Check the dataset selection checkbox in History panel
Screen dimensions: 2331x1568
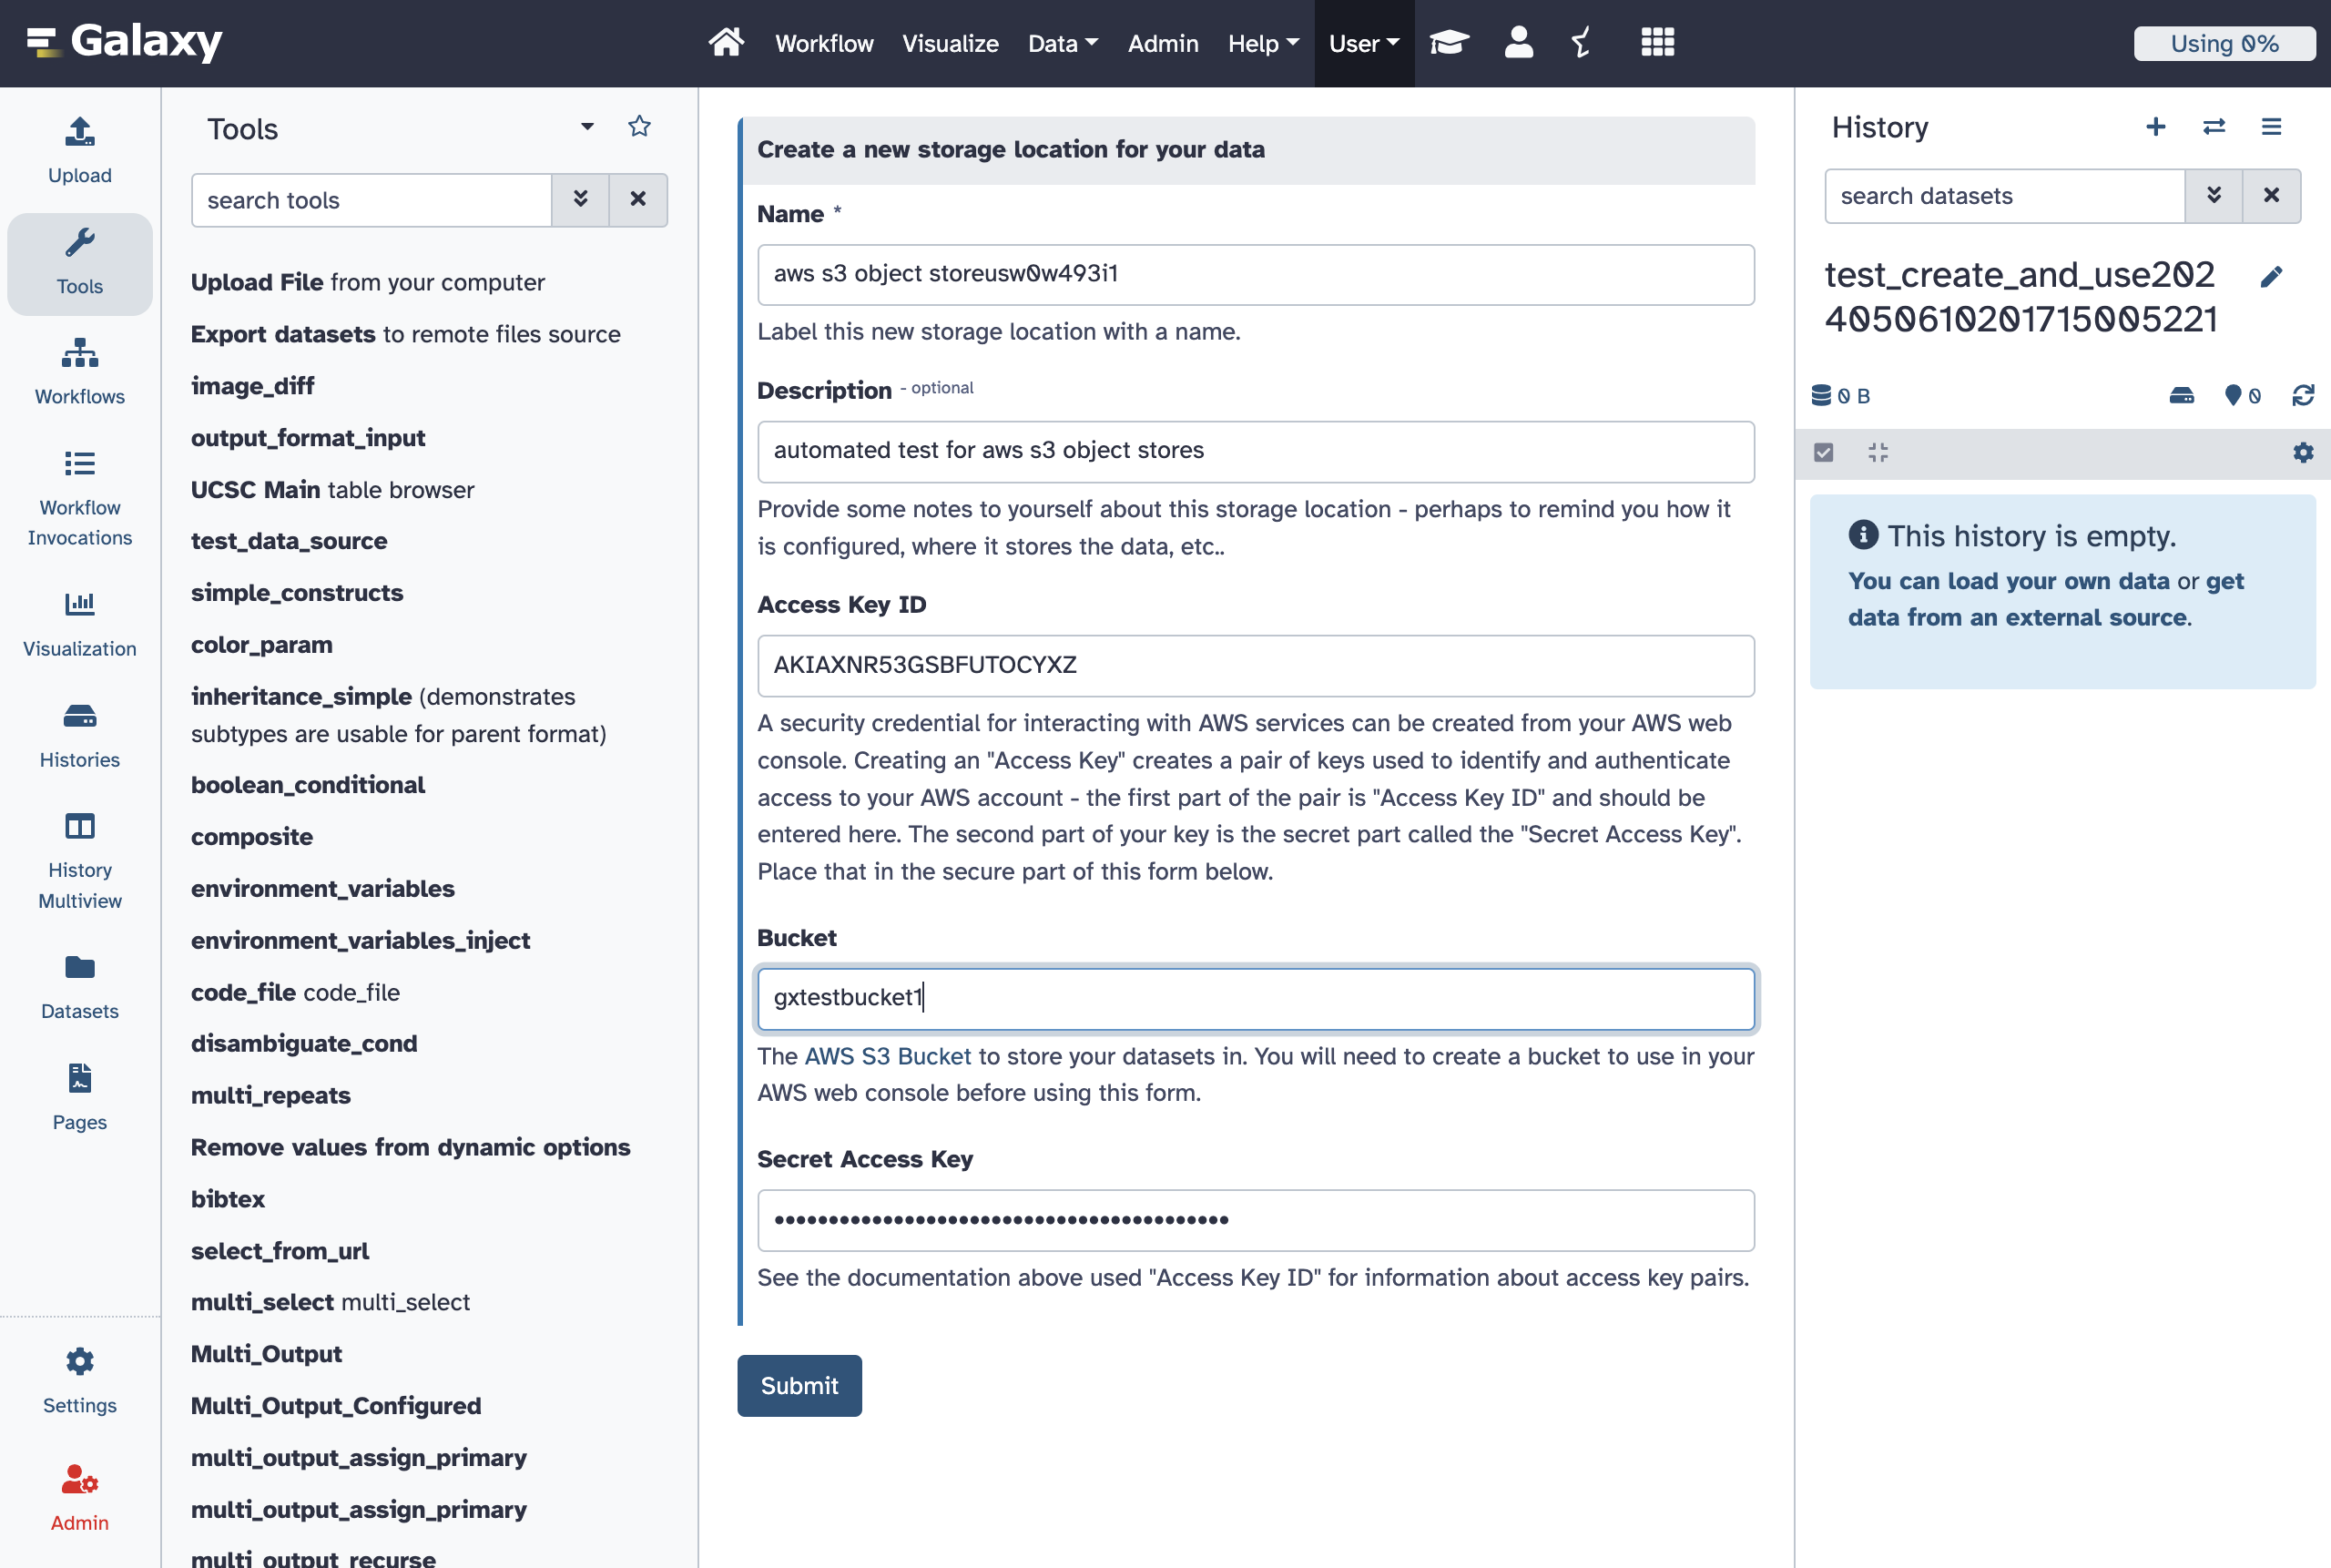pos(1824,453)
